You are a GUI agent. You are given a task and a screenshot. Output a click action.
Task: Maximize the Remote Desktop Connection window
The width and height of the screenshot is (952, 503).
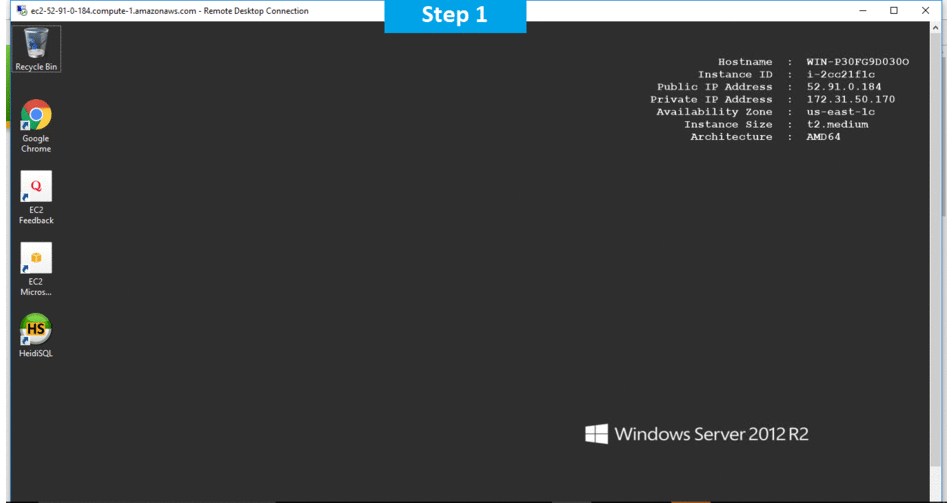pos(894,11)
